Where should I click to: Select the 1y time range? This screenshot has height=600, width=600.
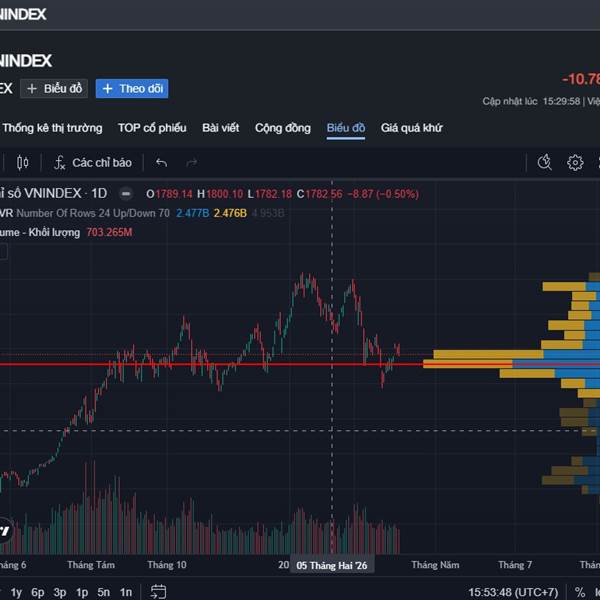pyautogui.click(x=16, y=592)
